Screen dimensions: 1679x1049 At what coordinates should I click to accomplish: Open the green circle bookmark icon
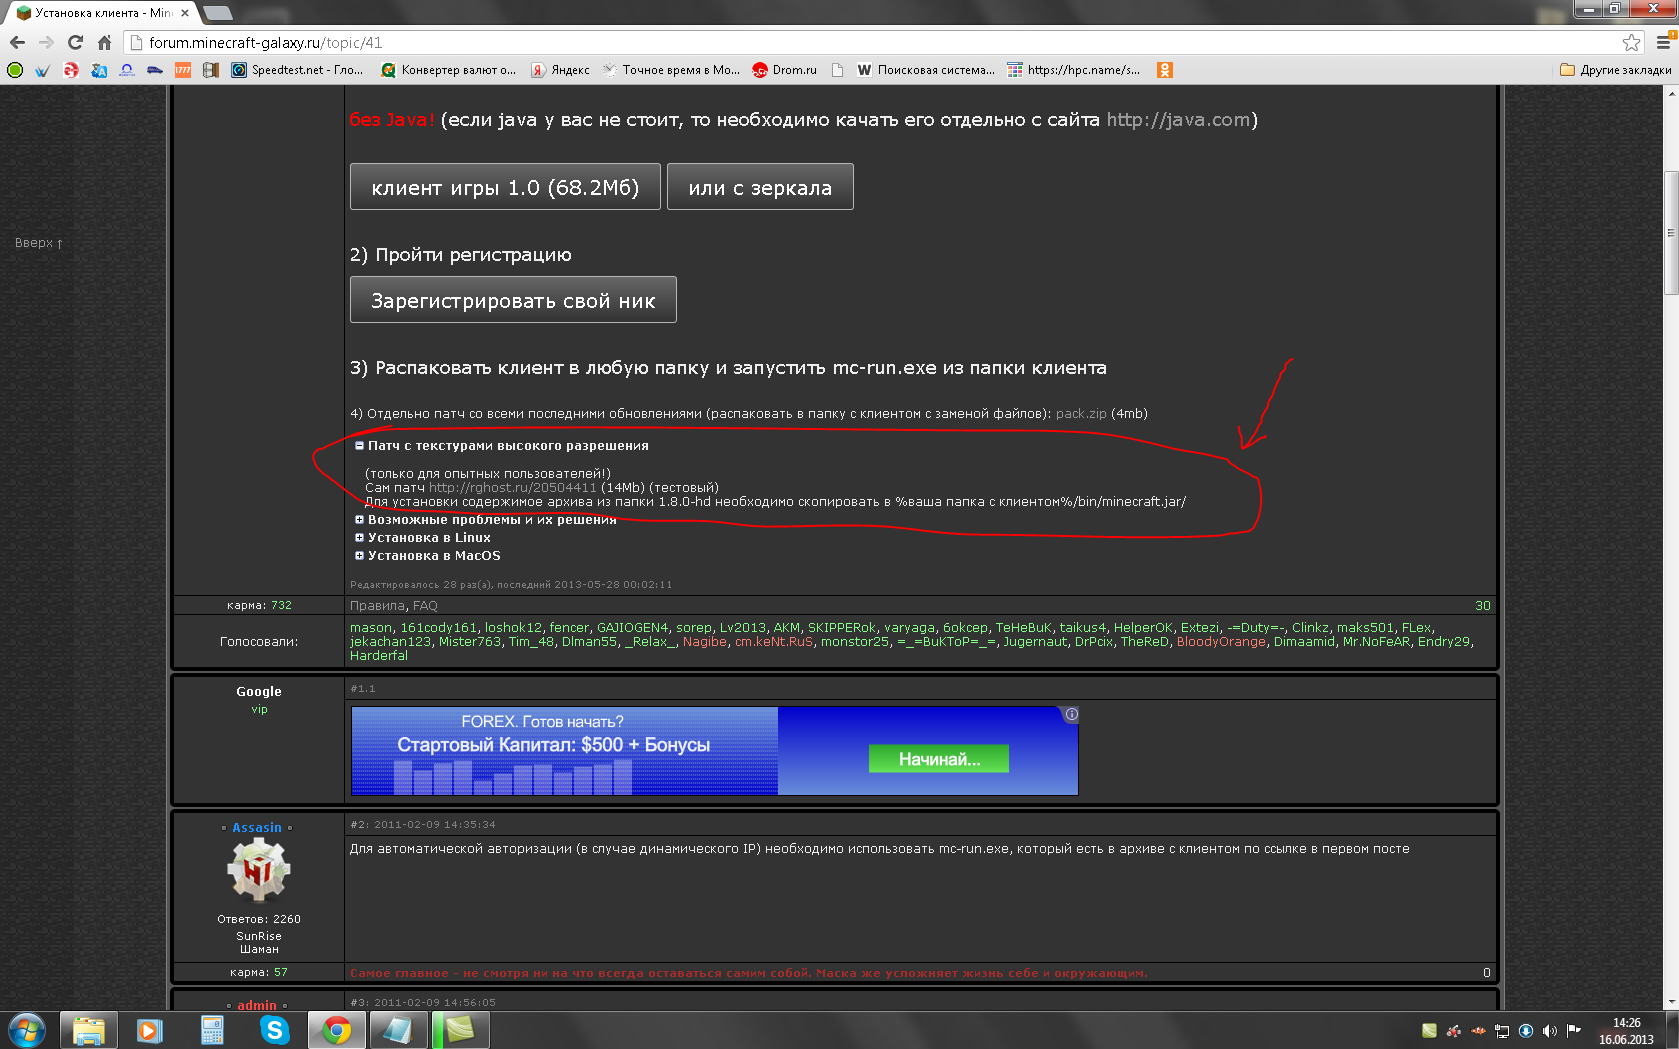[x=15, y=70]
